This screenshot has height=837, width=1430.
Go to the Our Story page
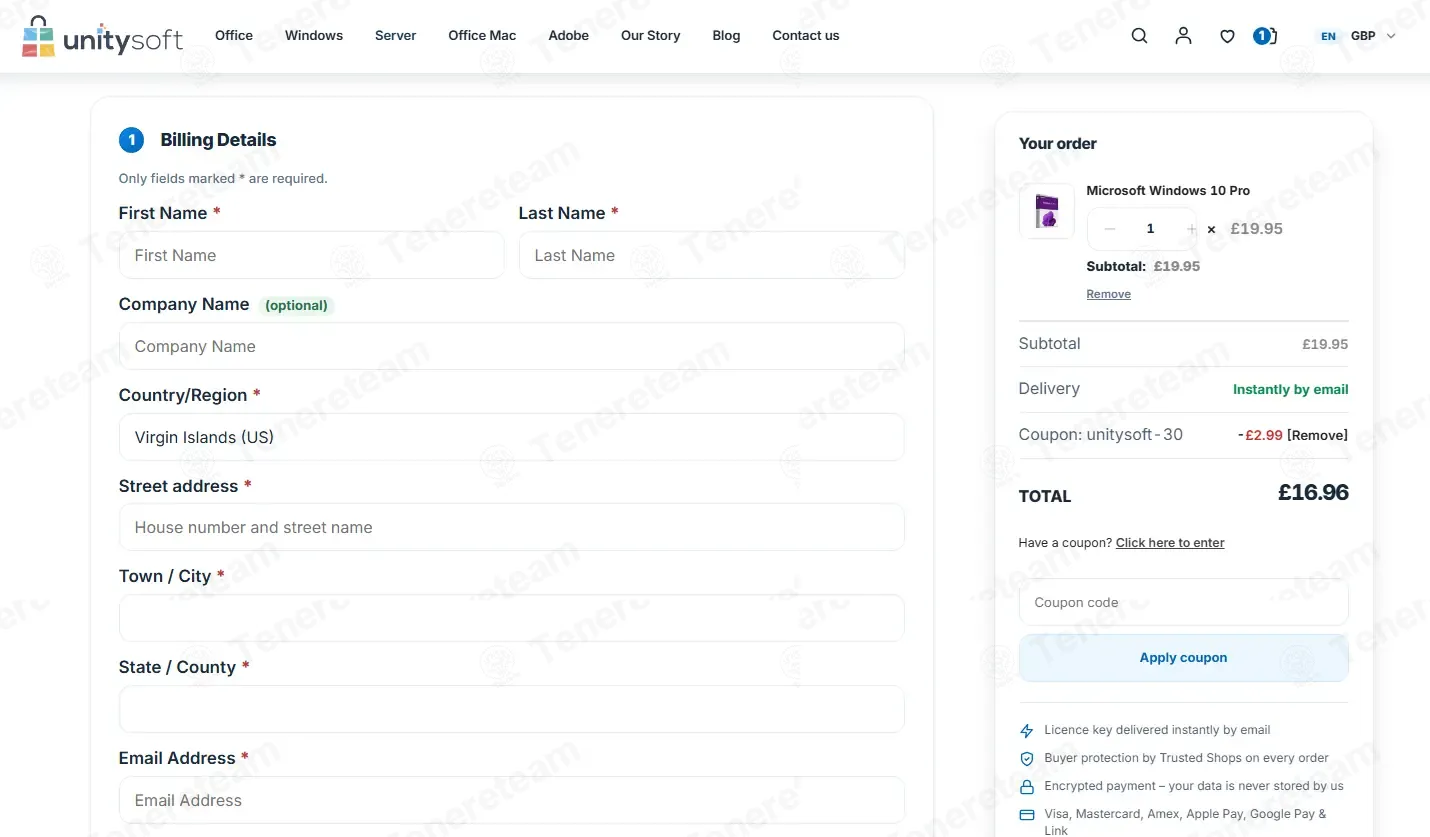click(651, 35)
